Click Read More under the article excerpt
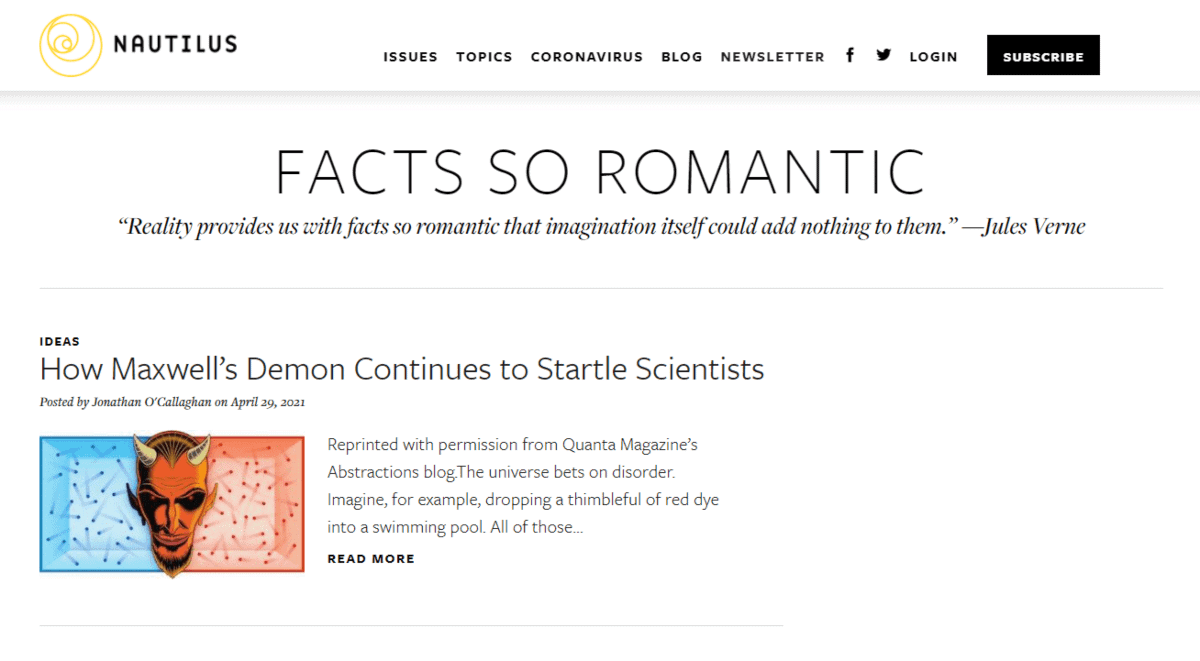This screenshot has width=1200, height=661. (371, 559)
